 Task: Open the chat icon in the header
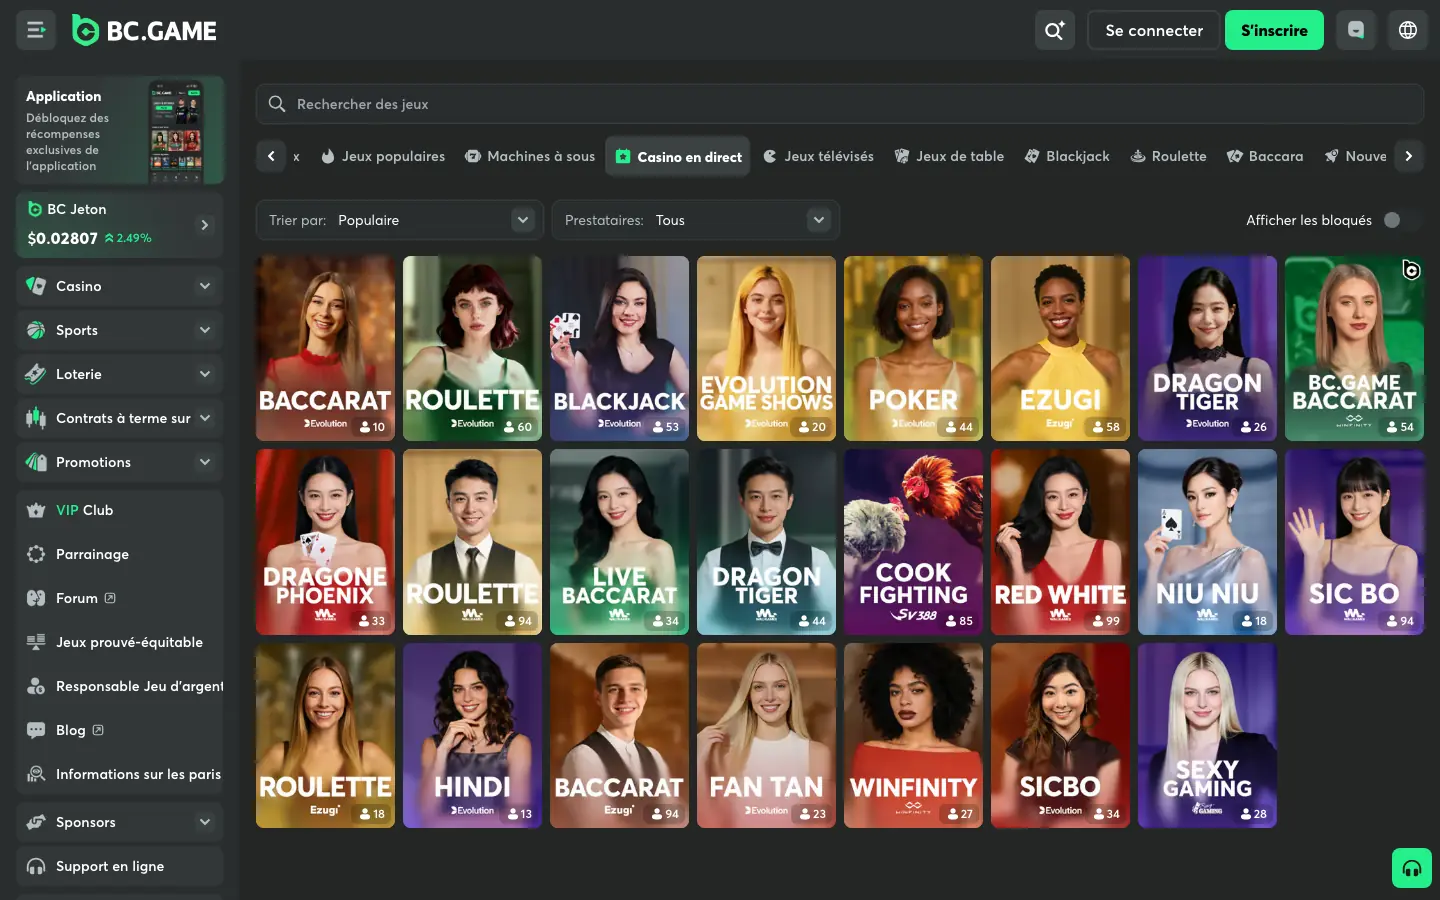tap(1356, 30)
